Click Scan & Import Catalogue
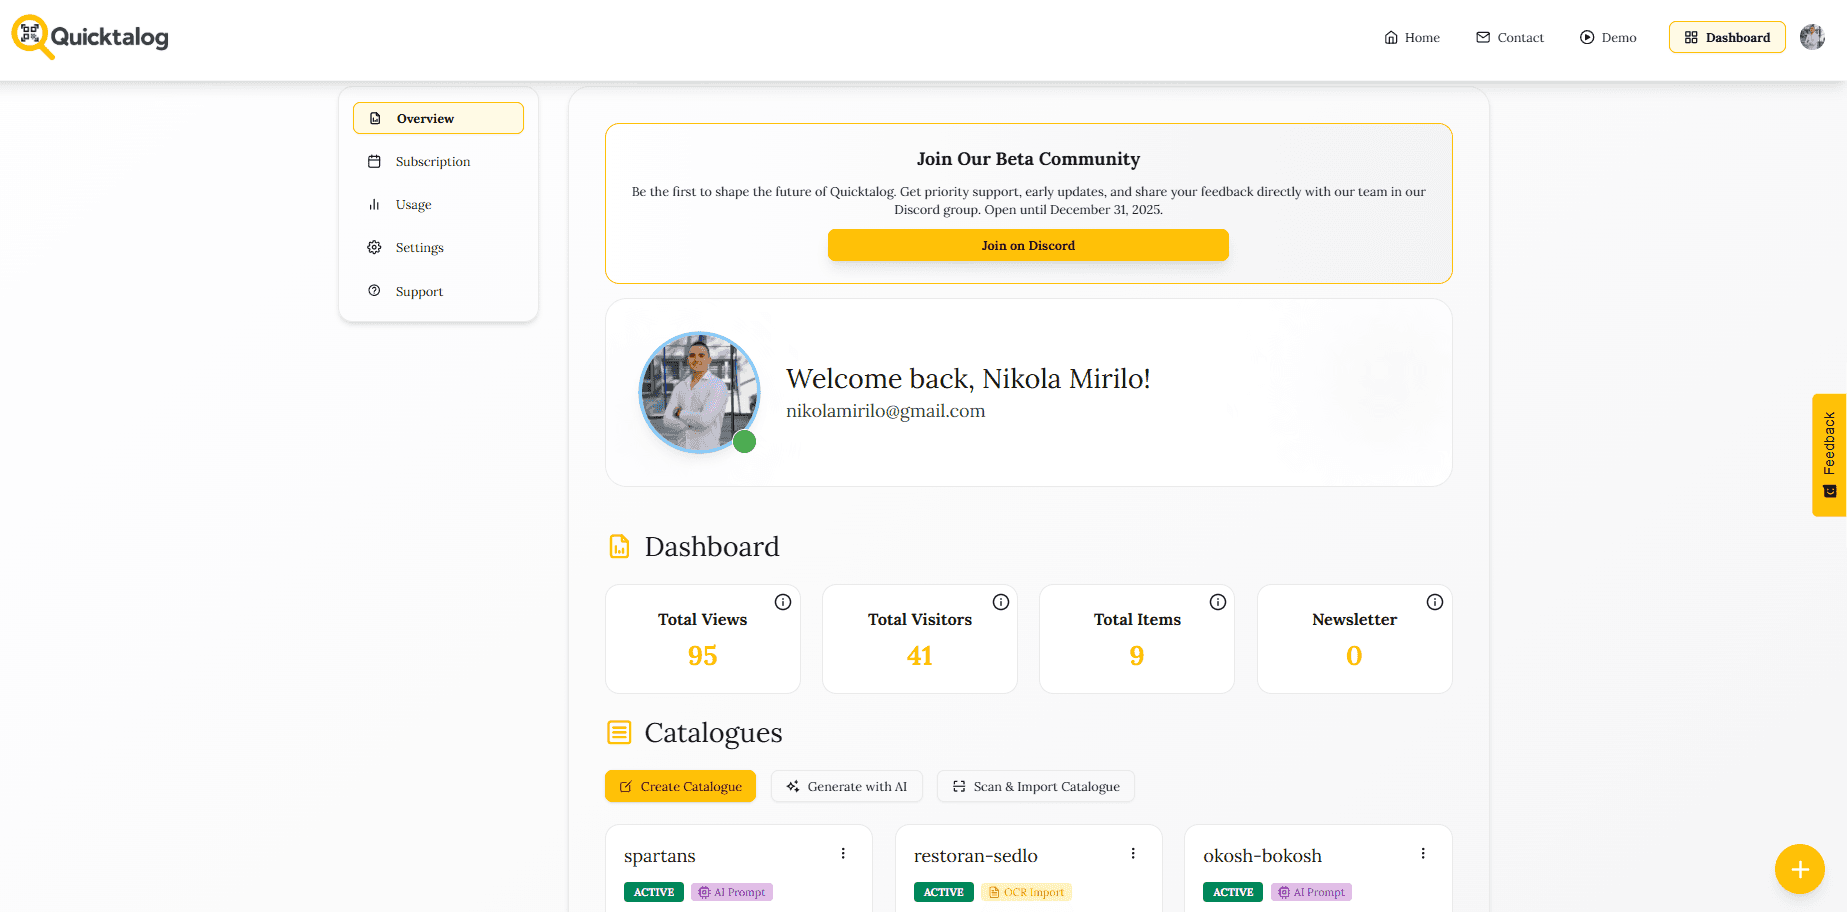The image size is (1847, 912). [1035, 787]
